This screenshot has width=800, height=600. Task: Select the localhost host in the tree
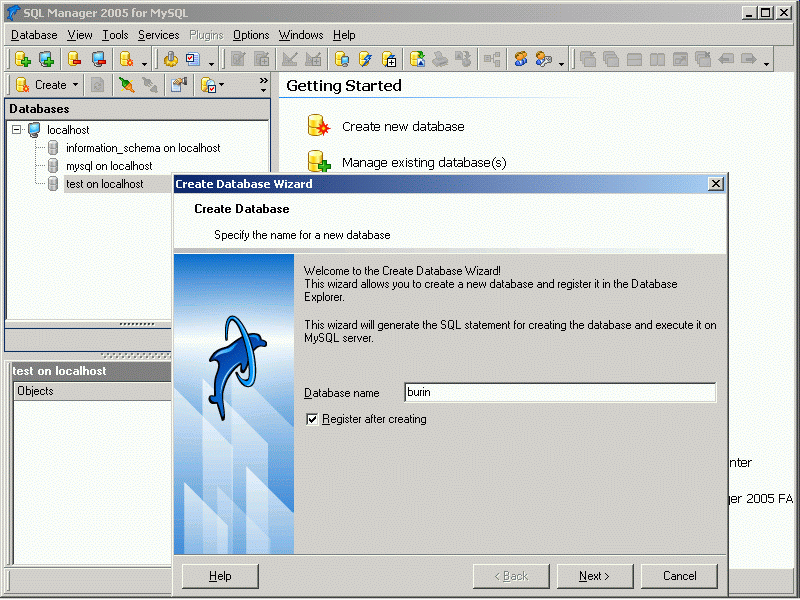(x=68, y=130)
